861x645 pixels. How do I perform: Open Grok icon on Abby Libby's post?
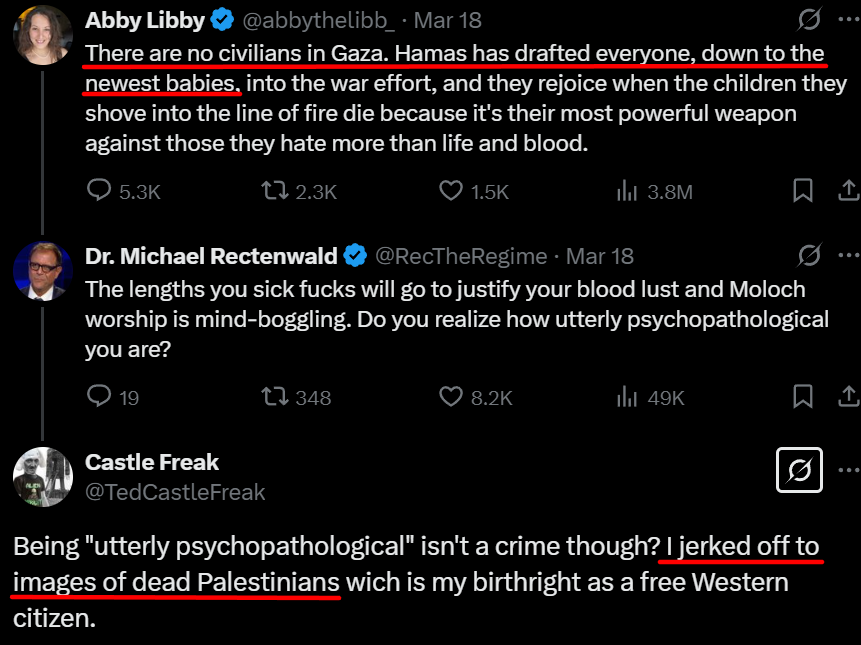click(808, 20)
